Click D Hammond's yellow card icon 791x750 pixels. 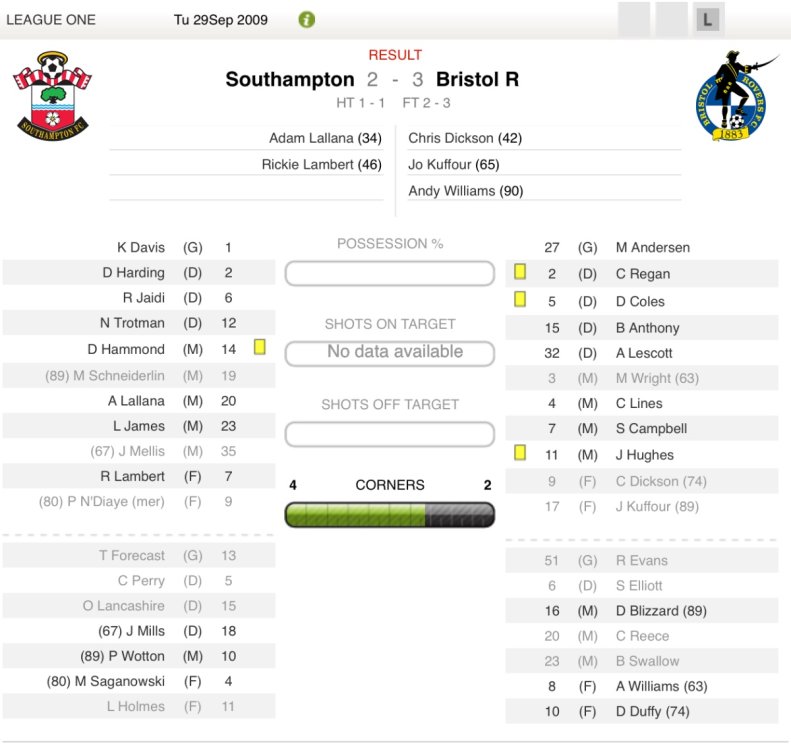260,347
